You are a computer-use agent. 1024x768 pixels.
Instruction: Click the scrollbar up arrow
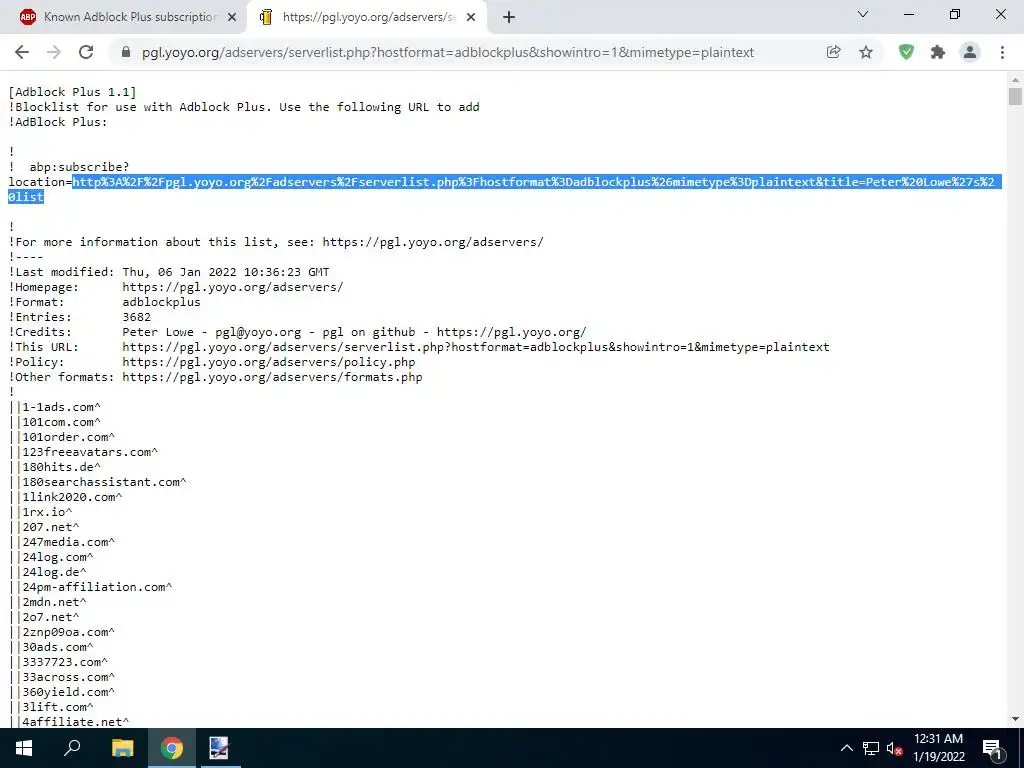pyautogui.click(x=1015, y=80)
